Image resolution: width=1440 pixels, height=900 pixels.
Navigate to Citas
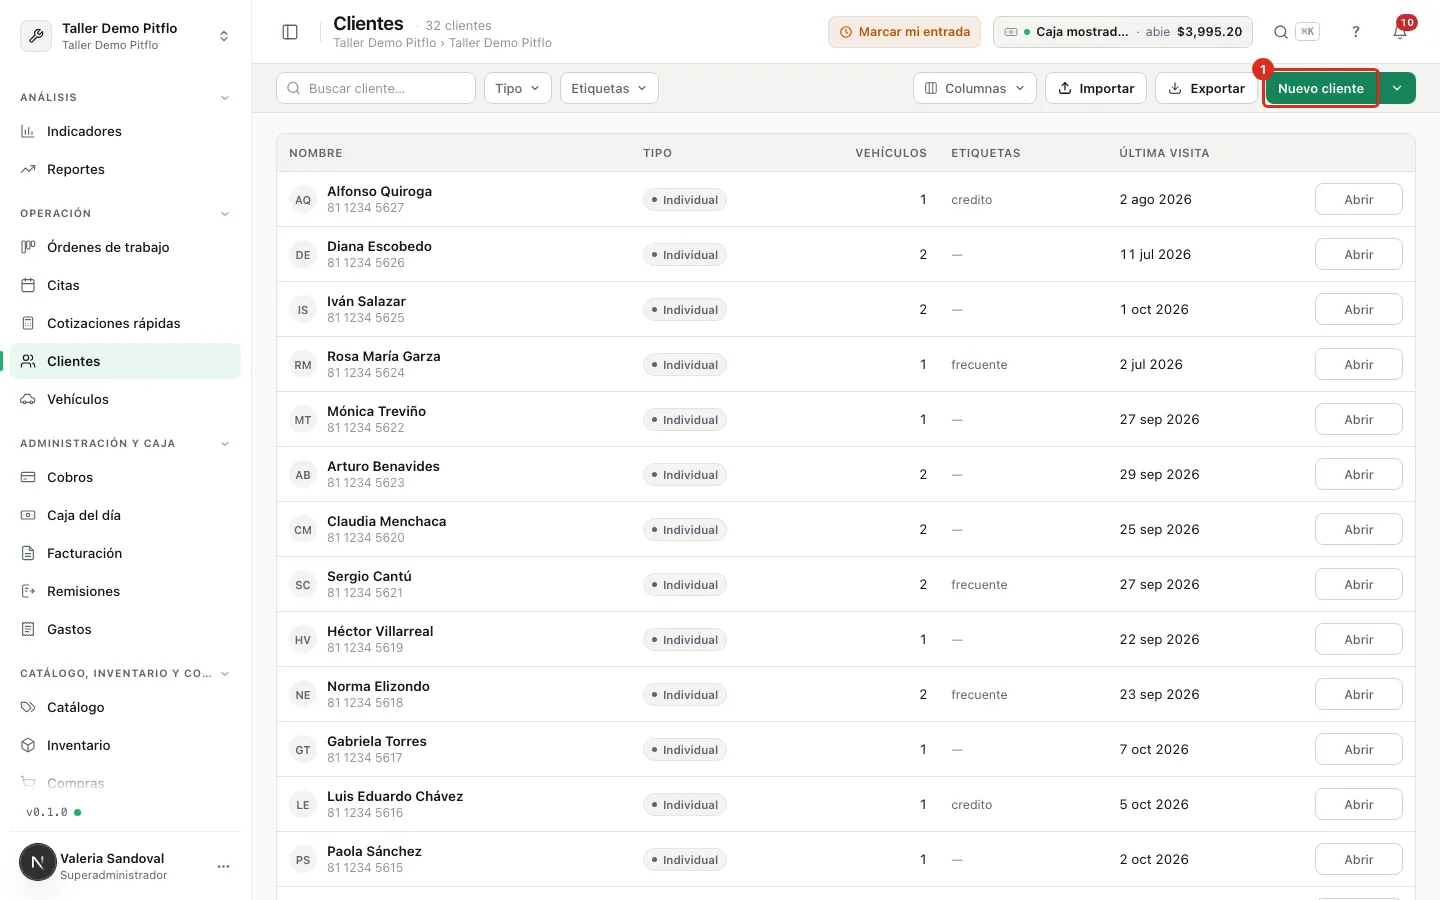click(125, 285)
